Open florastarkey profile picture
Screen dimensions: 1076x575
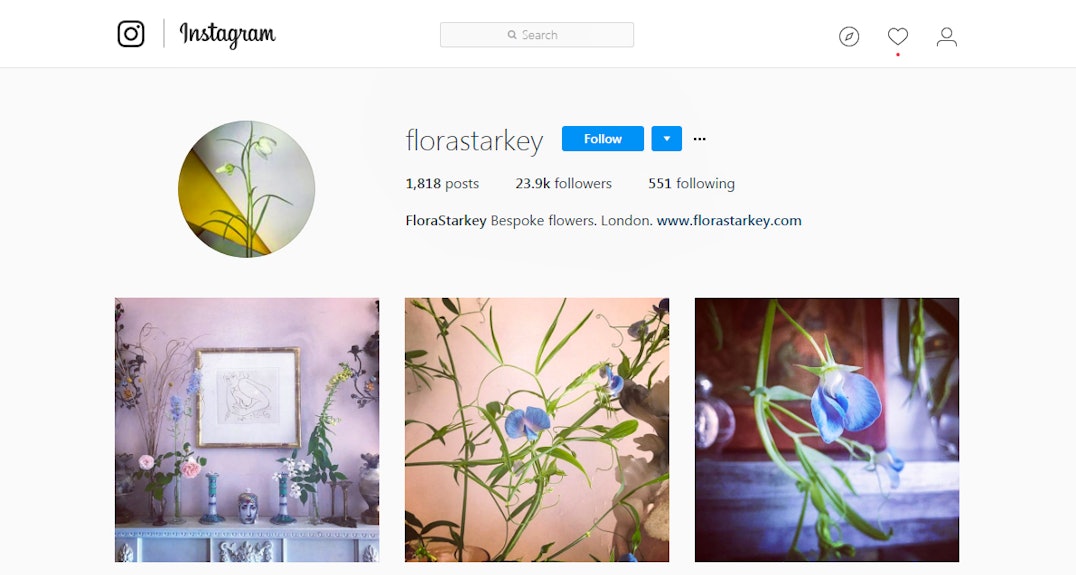coord(246,189)
